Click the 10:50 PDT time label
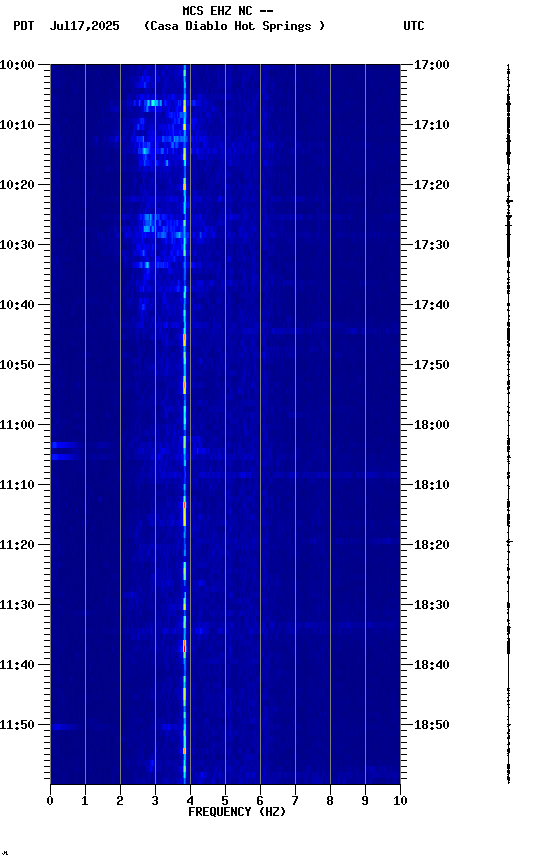This screenshot has width=552, height=864. (17, 365)
